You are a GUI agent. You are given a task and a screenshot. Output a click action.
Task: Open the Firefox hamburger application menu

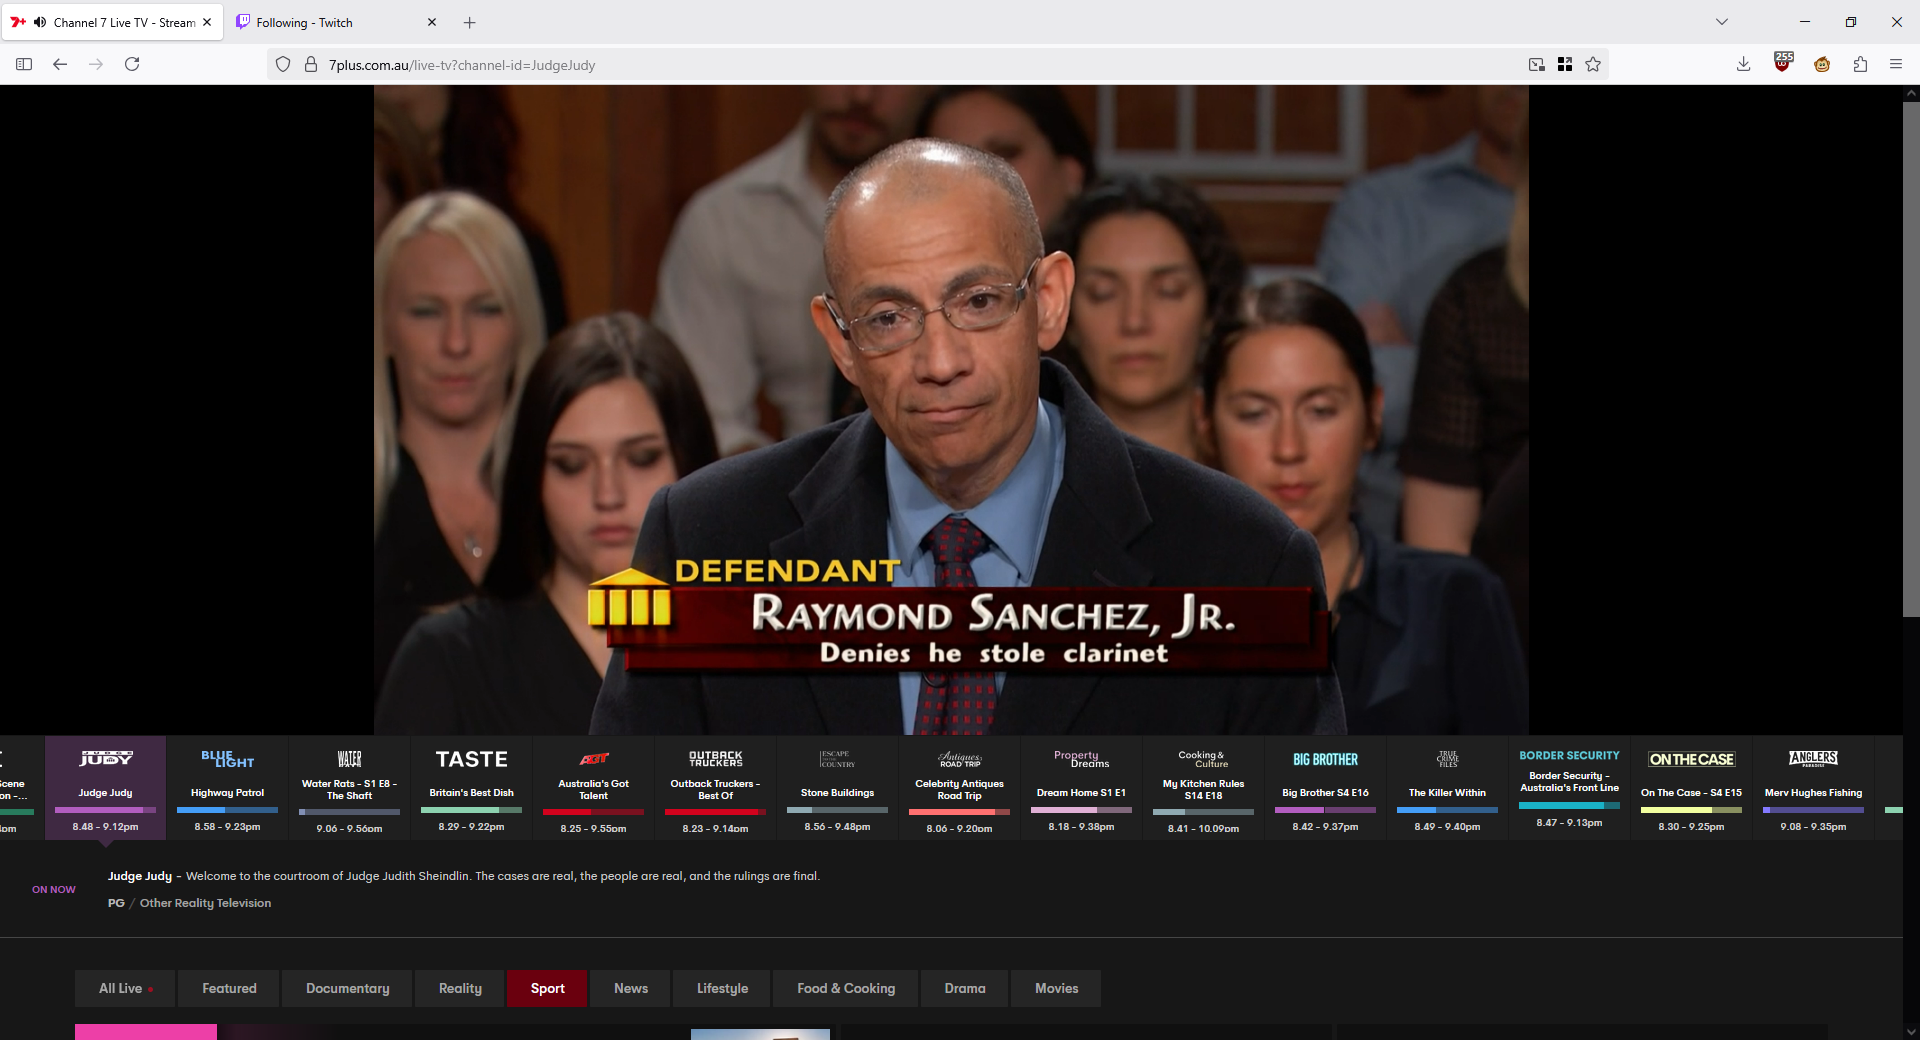1896,64
